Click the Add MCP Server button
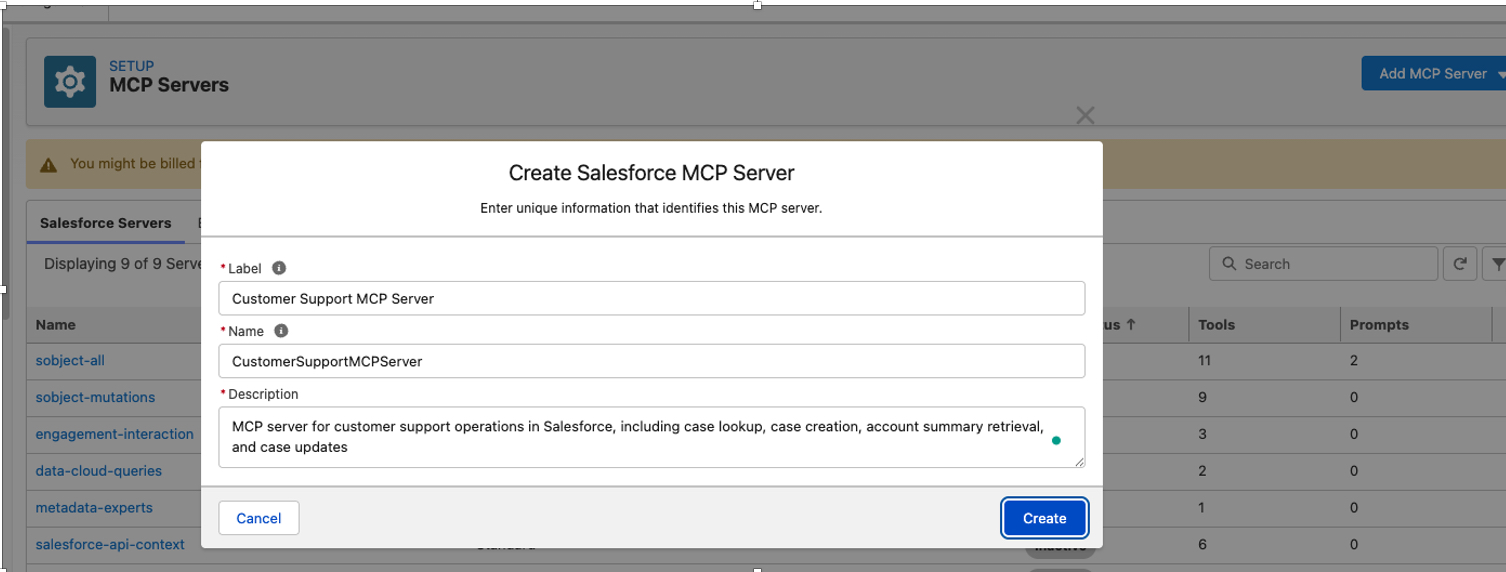Image resolution: width=1506 pixels, height=572 pixels. pos(1432,74)
